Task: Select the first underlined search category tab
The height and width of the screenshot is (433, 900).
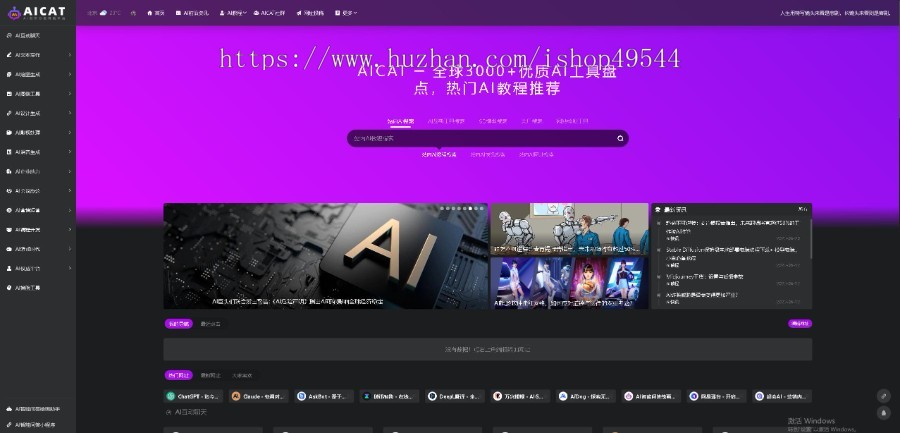Action: (401, 121)
